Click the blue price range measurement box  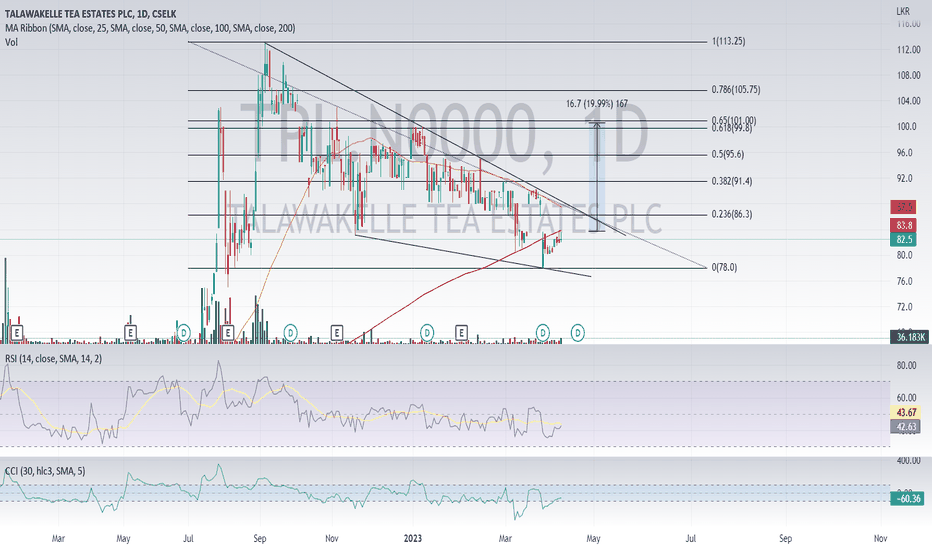point(597,177)
